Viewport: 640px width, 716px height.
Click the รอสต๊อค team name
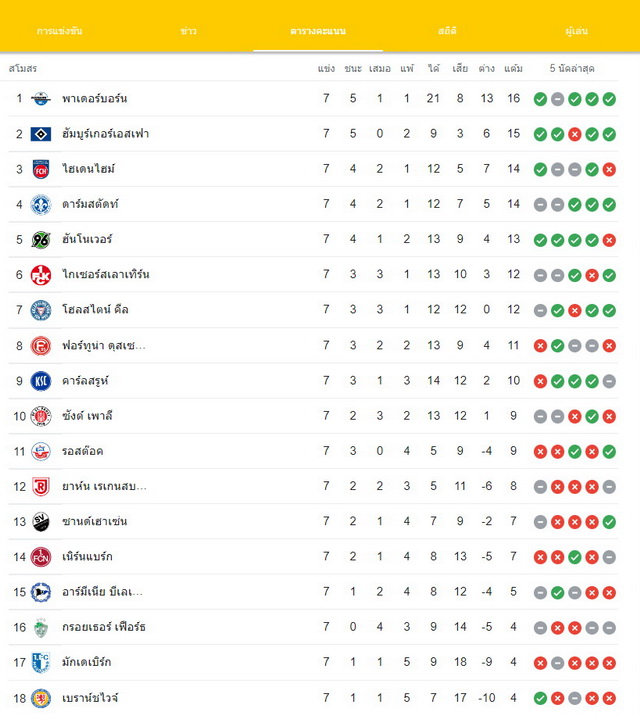pos(83,451)
